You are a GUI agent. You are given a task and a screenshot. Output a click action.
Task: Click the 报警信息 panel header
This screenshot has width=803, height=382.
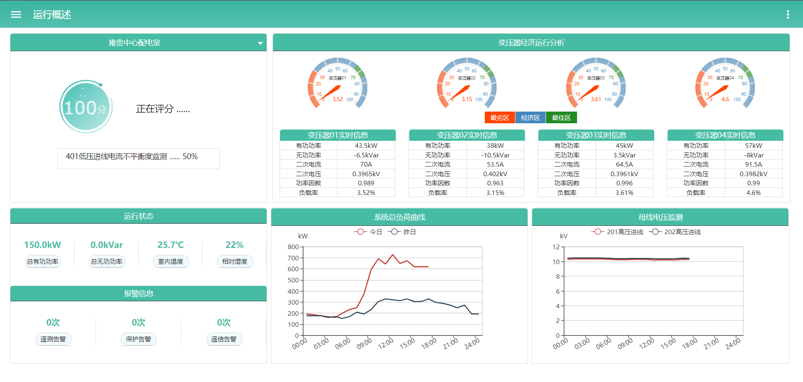click(x=138, y=293)
